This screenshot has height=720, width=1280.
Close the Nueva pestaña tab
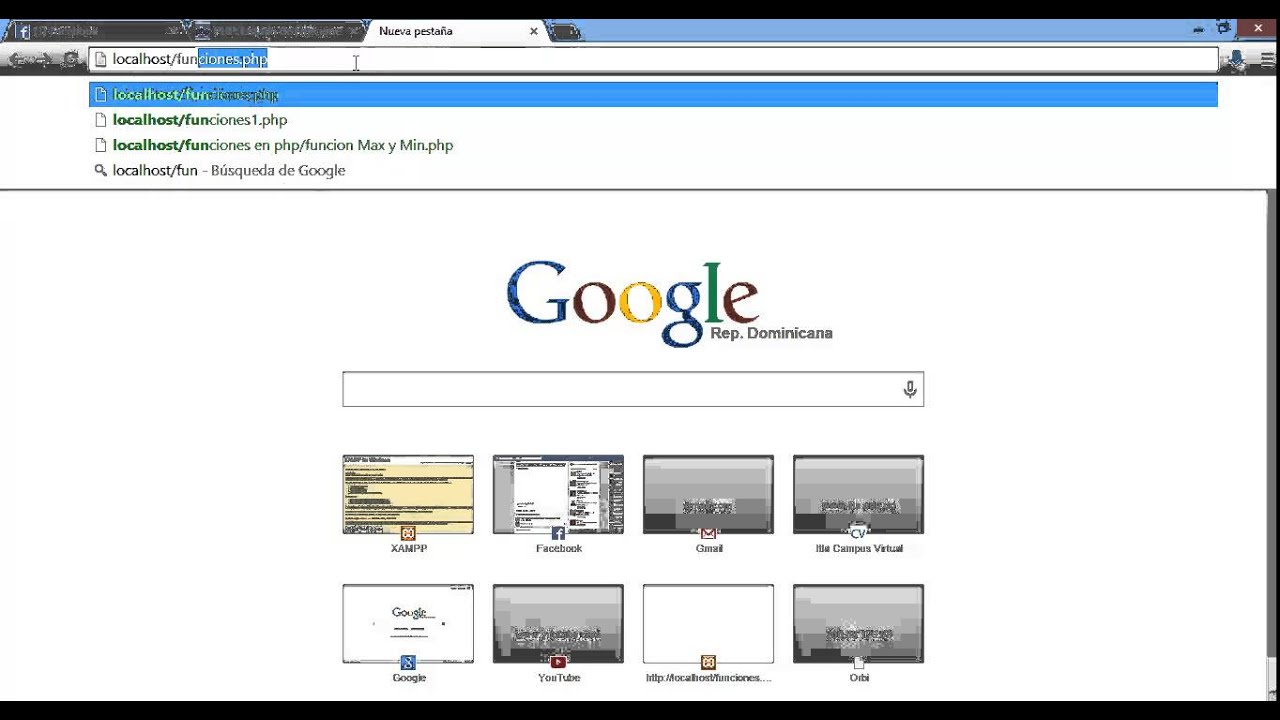[534, 31]
